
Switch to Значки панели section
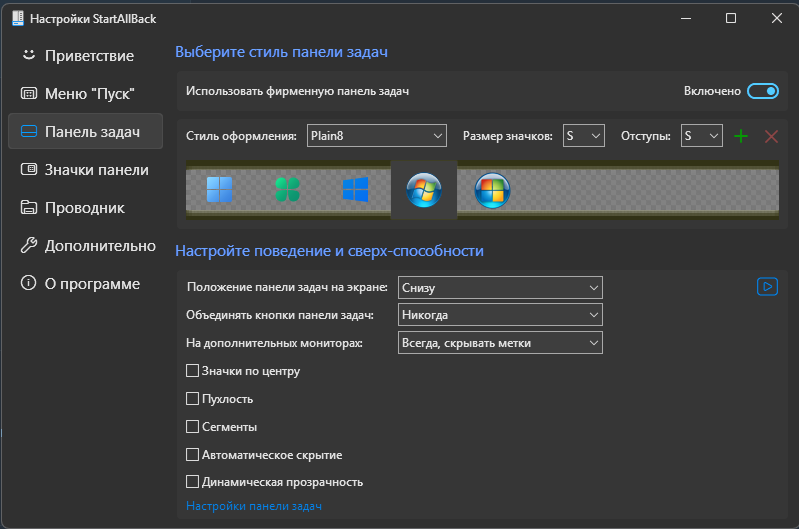click(x=86, y=170)
